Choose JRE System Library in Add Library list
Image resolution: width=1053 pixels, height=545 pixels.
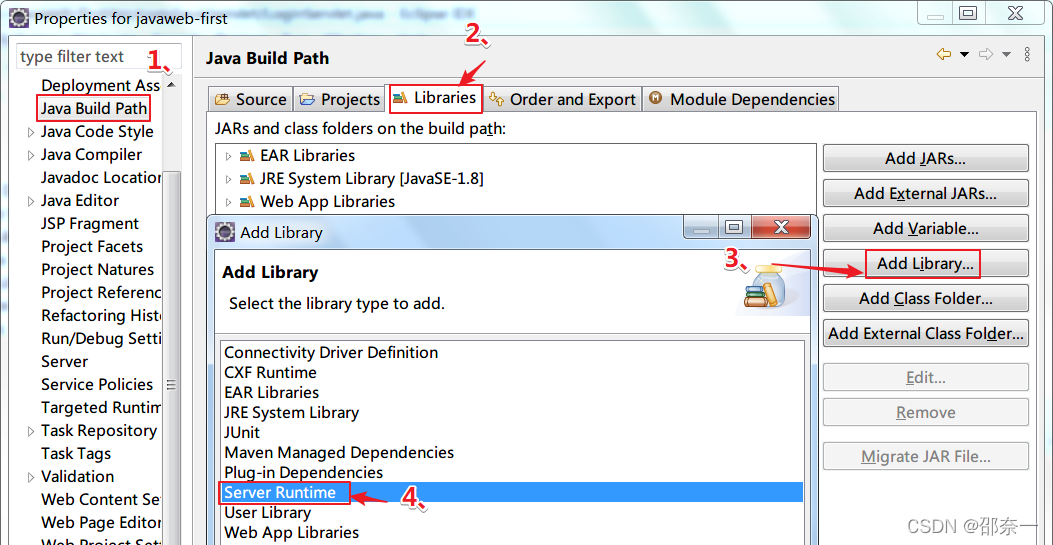click(512, 413)
